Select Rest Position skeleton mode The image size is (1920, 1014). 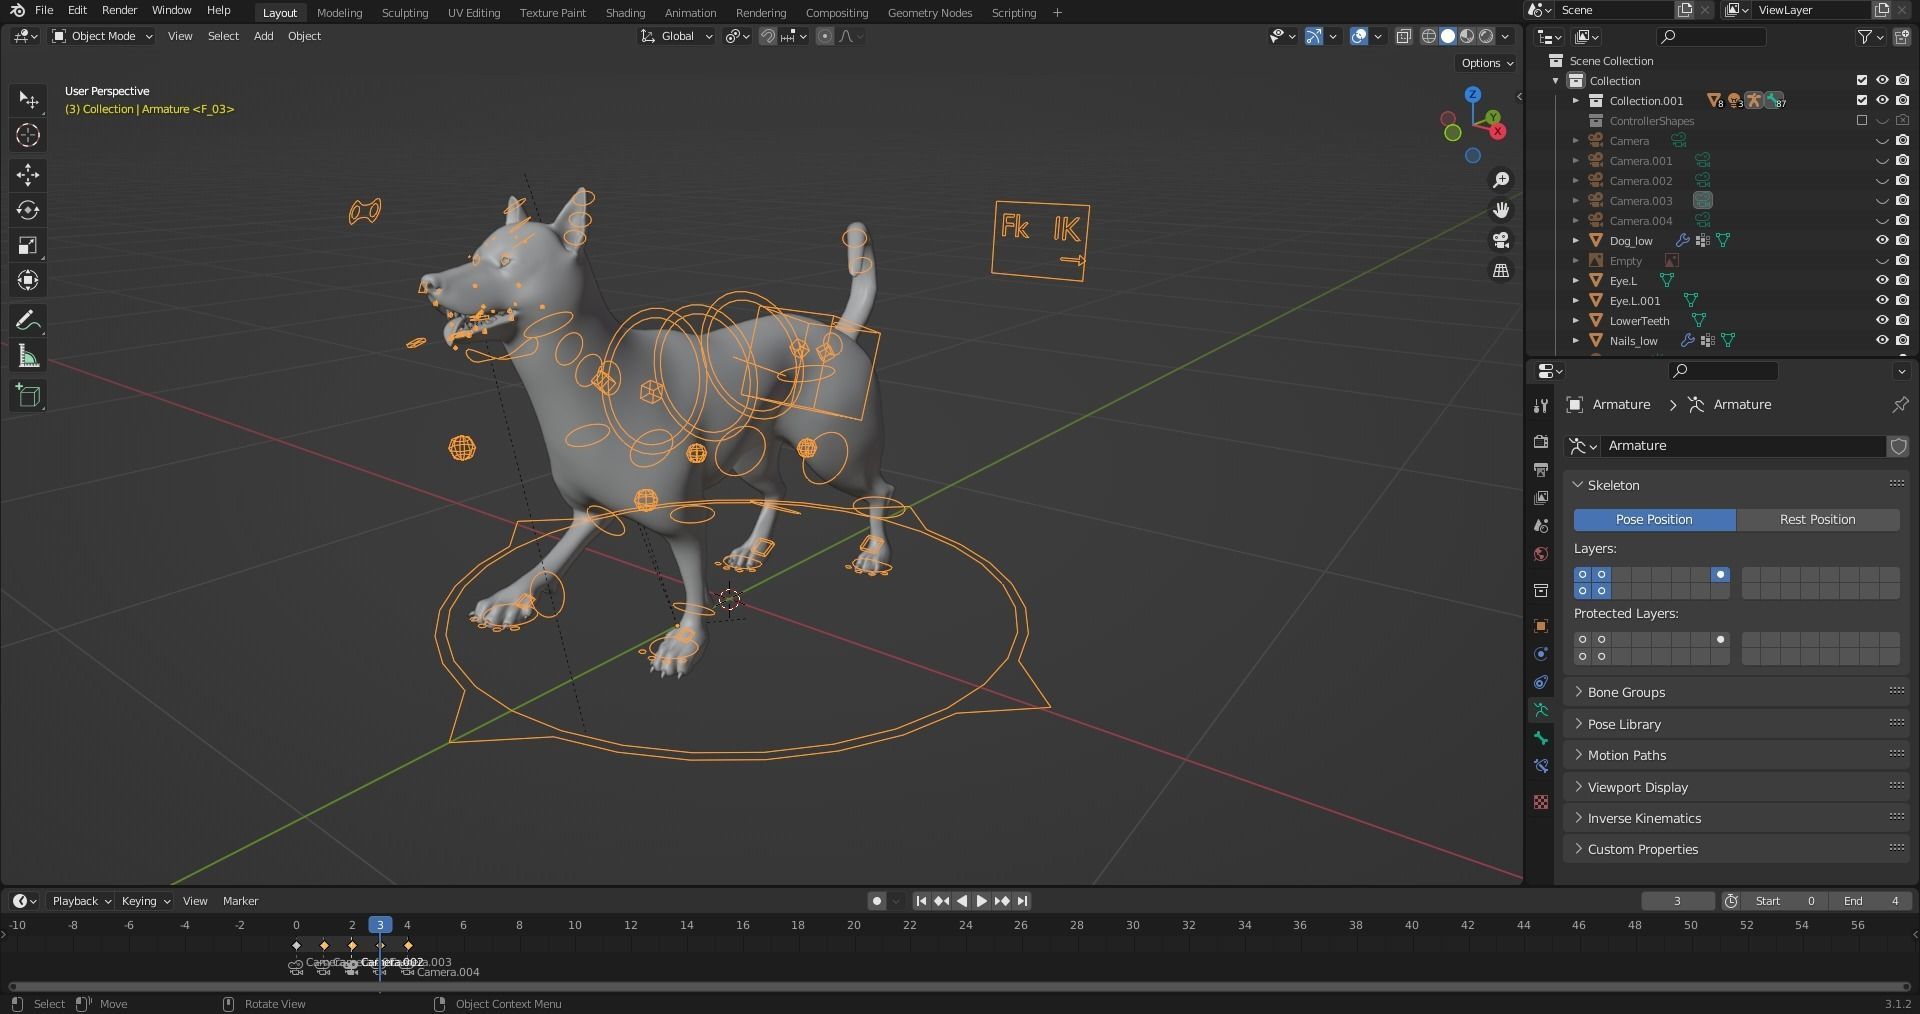click(1817, 519)
